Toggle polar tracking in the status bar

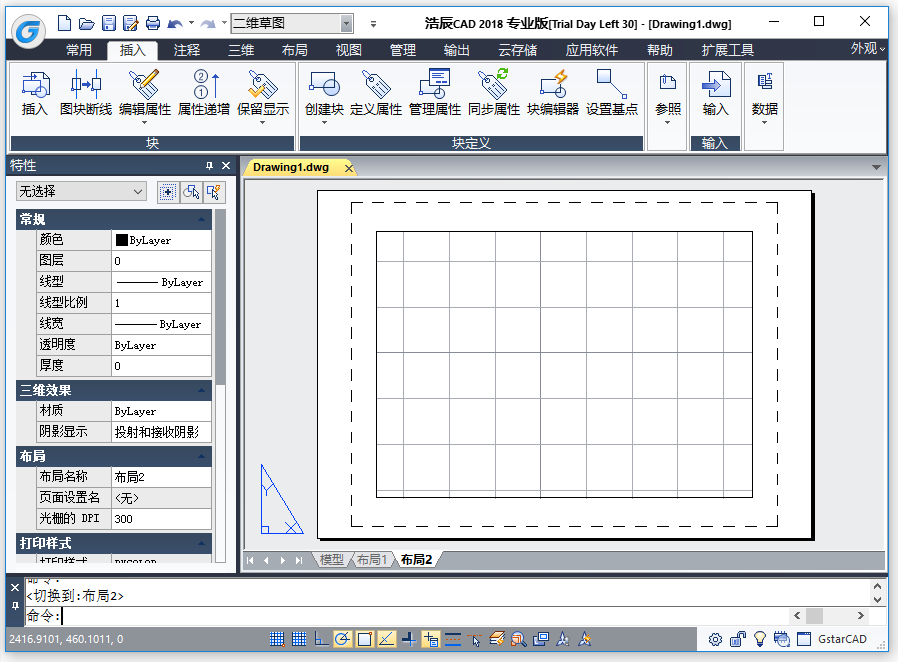[343, 640]
